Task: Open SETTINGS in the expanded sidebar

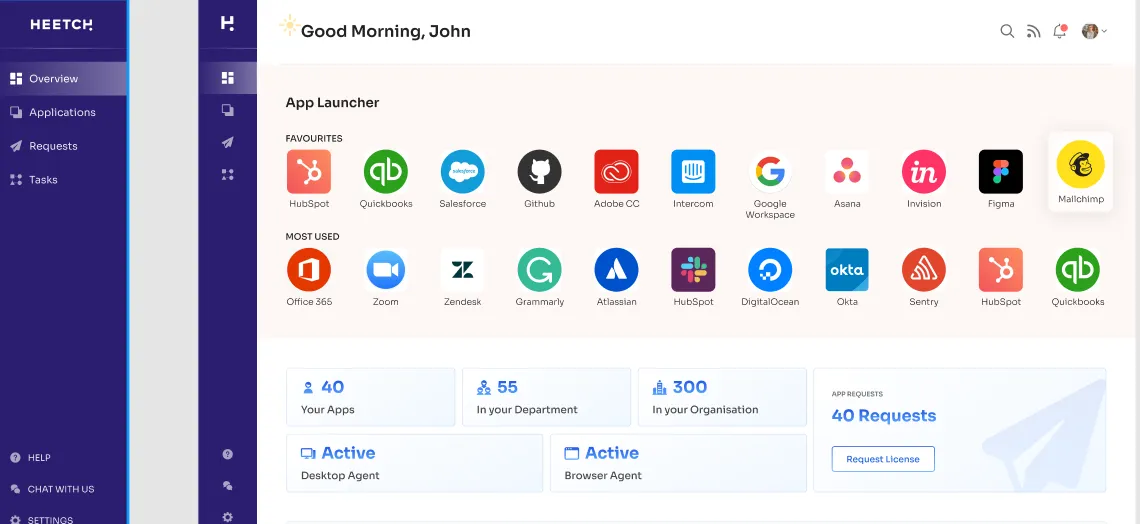Action: [x=41, y=520]
